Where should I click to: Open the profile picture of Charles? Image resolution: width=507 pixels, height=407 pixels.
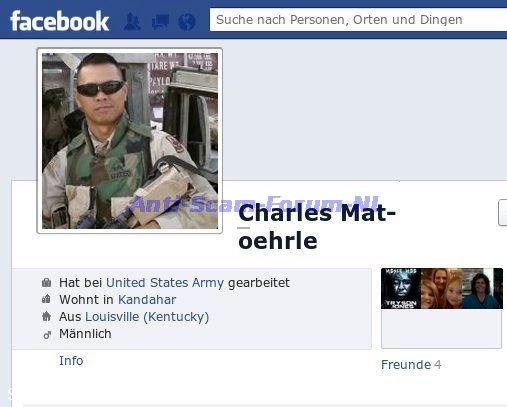point(130,141)
